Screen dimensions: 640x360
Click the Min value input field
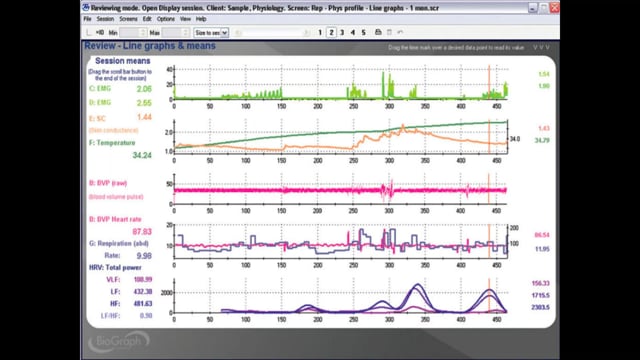pyautogui.click(x=130, y=33)
